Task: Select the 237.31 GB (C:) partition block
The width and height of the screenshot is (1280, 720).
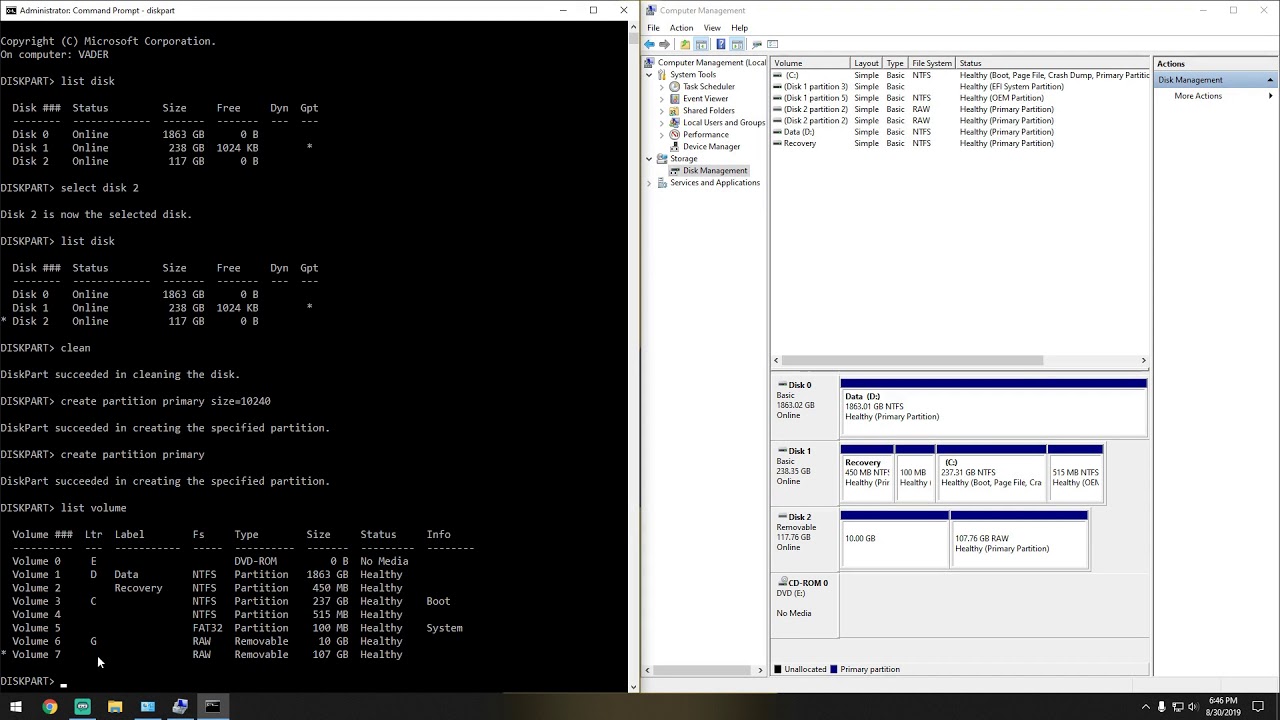Action: coord(991,471)
